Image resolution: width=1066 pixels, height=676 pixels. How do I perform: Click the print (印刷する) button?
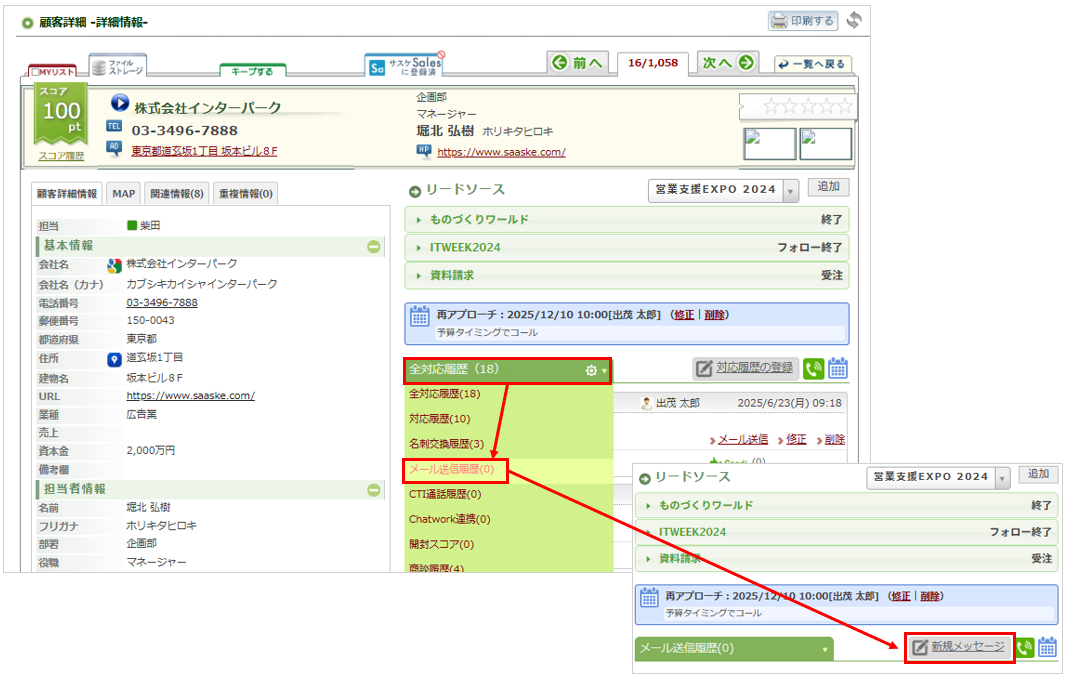803,21
